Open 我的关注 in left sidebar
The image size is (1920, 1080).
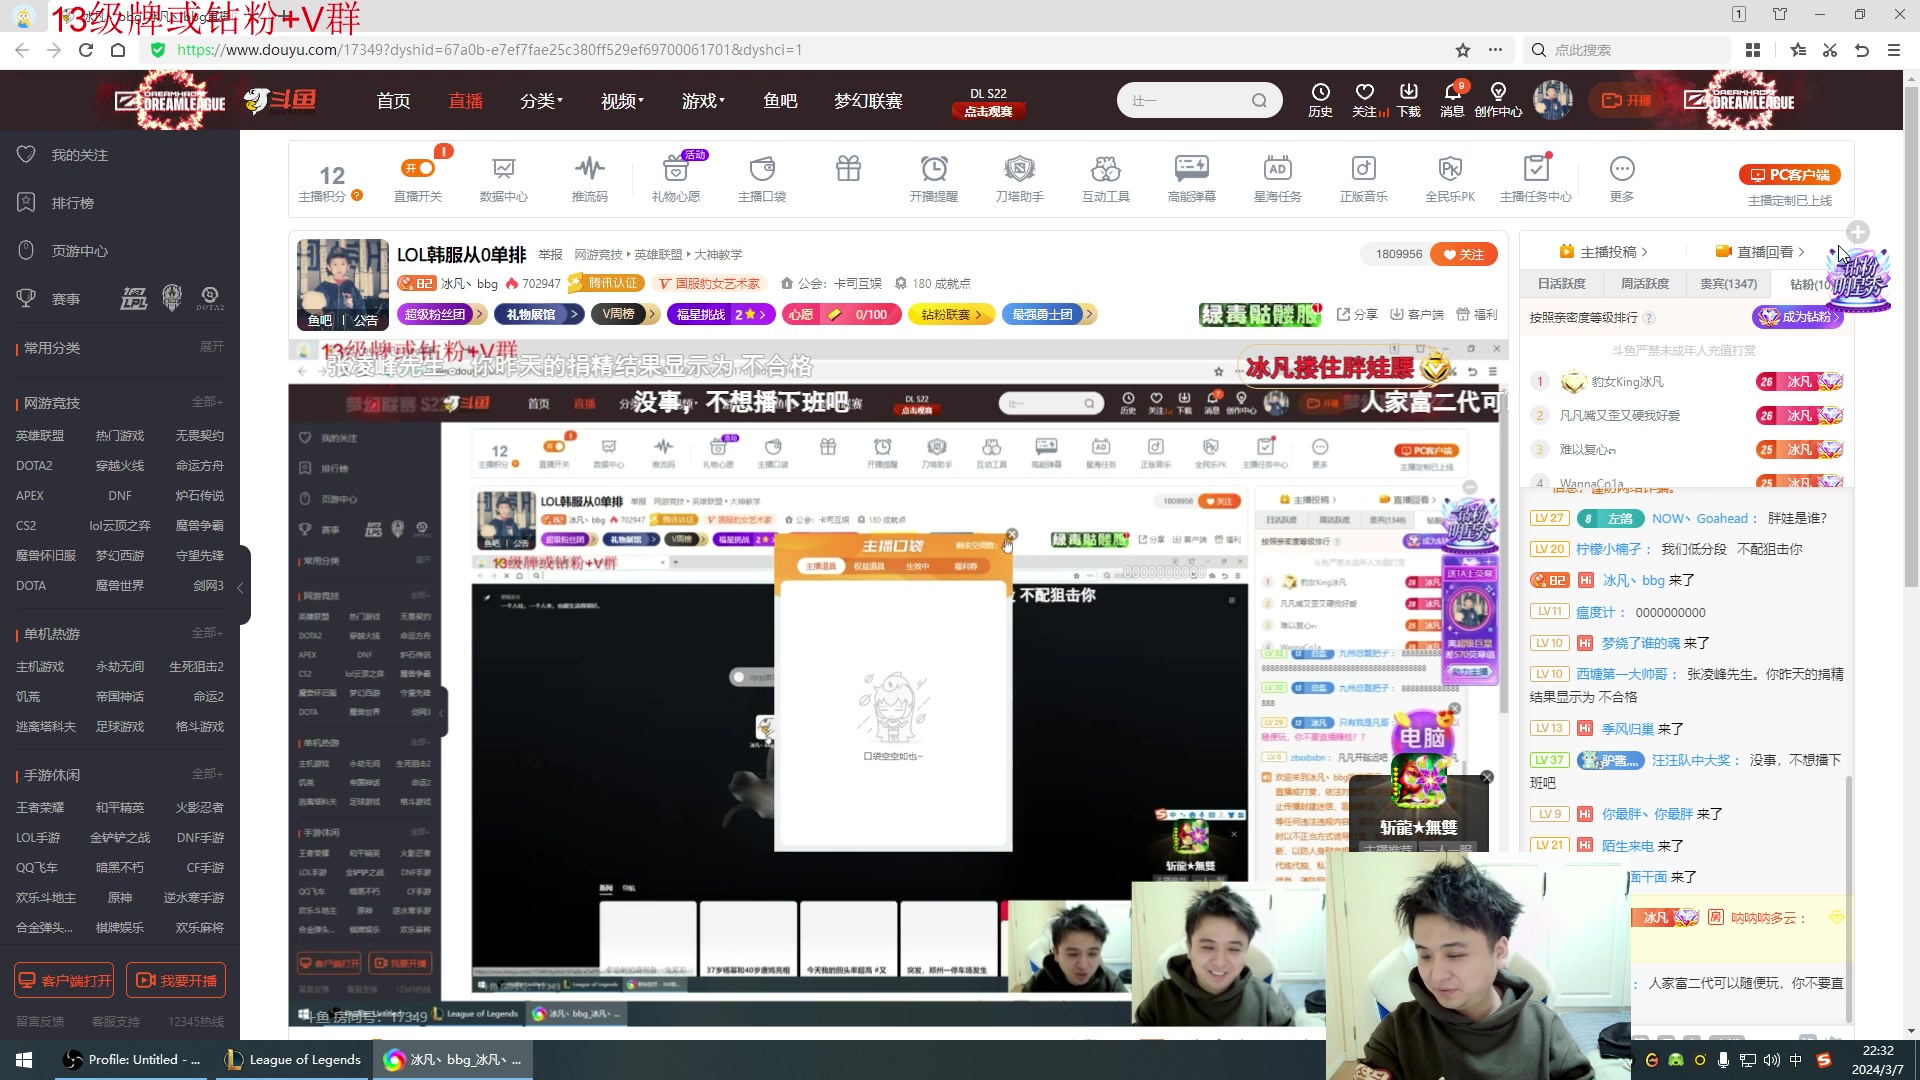pos(79,155)
